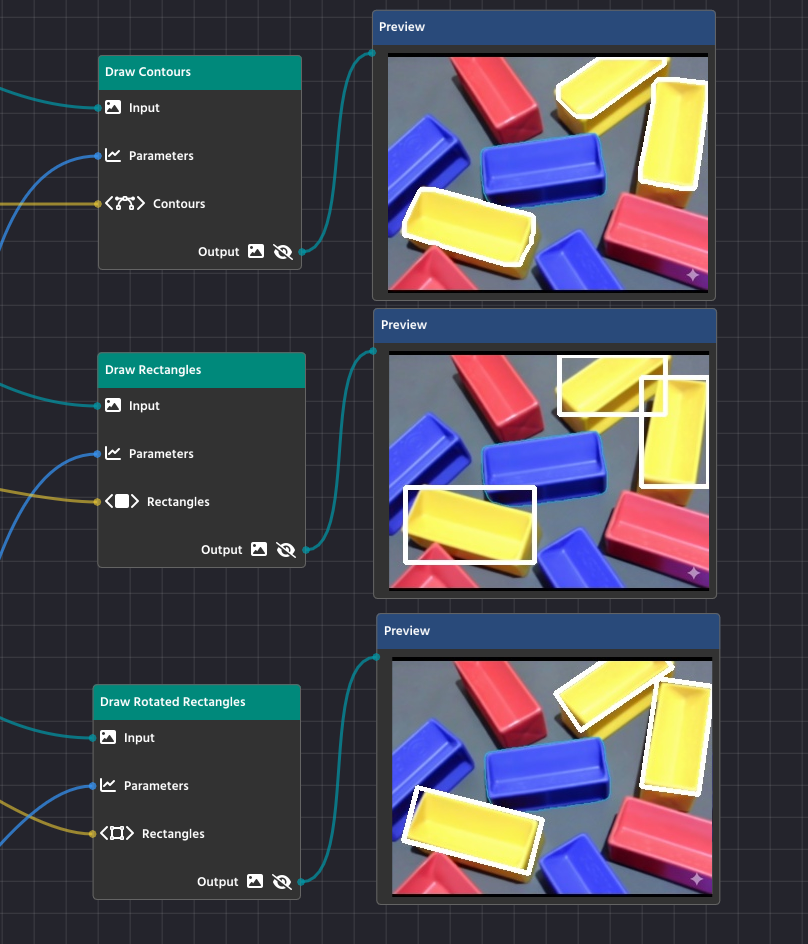This screenshot has width=808, height=944.
Task: Open the rotated rectangles preview image
Action: point(551,776)
